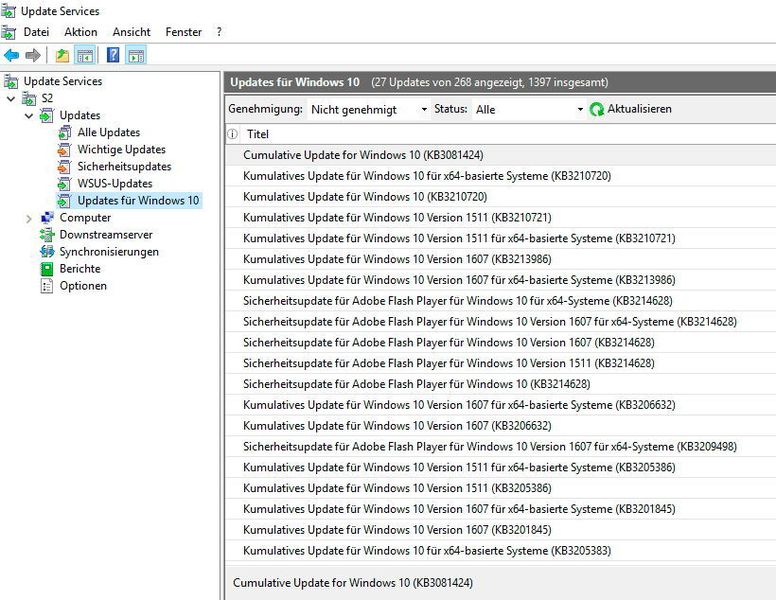Image resolution: width=776 pixels, height=600 pixels.
Task: Open Berichte node
Action: coord(80,269)
